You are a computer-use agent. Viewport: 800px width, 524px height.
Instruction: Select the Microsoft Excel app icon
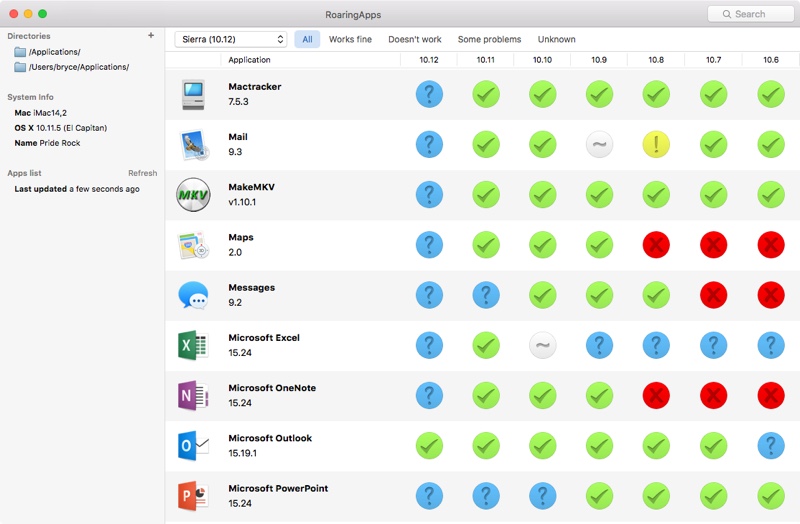(x=193, y=346)
